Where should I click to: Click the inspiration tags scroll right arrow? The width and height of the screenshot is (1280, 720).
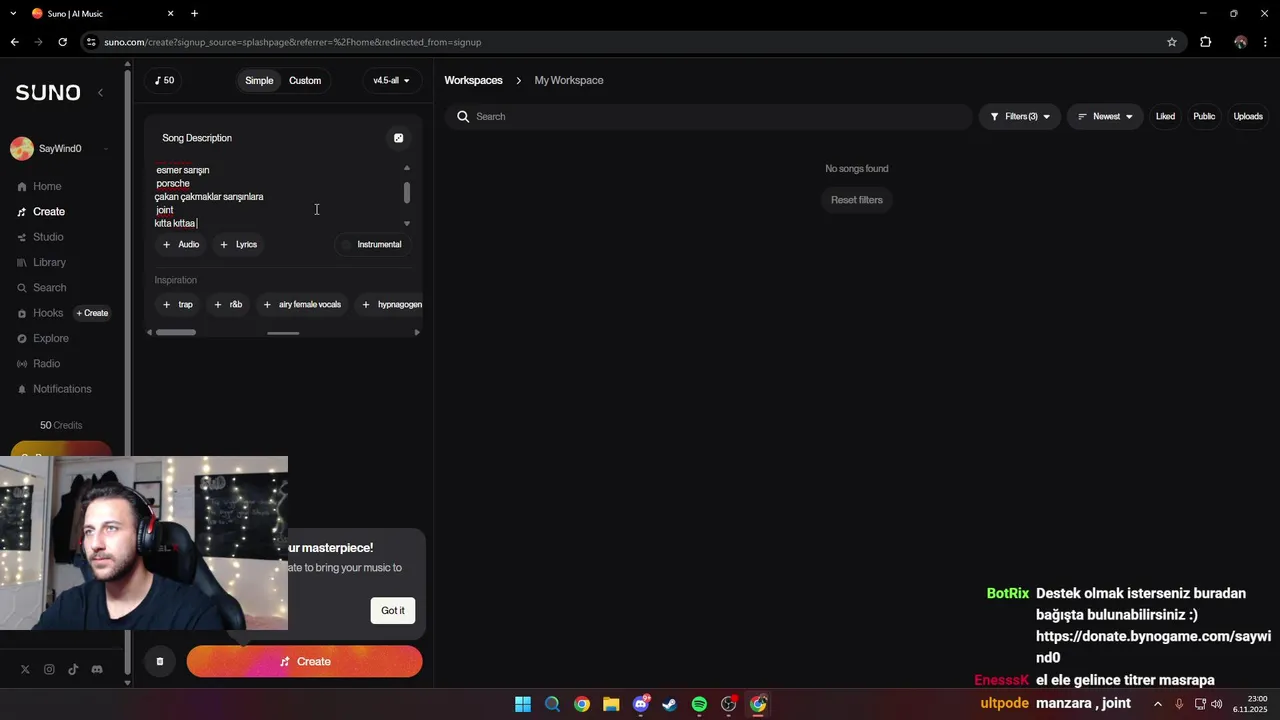click(417, 332)
